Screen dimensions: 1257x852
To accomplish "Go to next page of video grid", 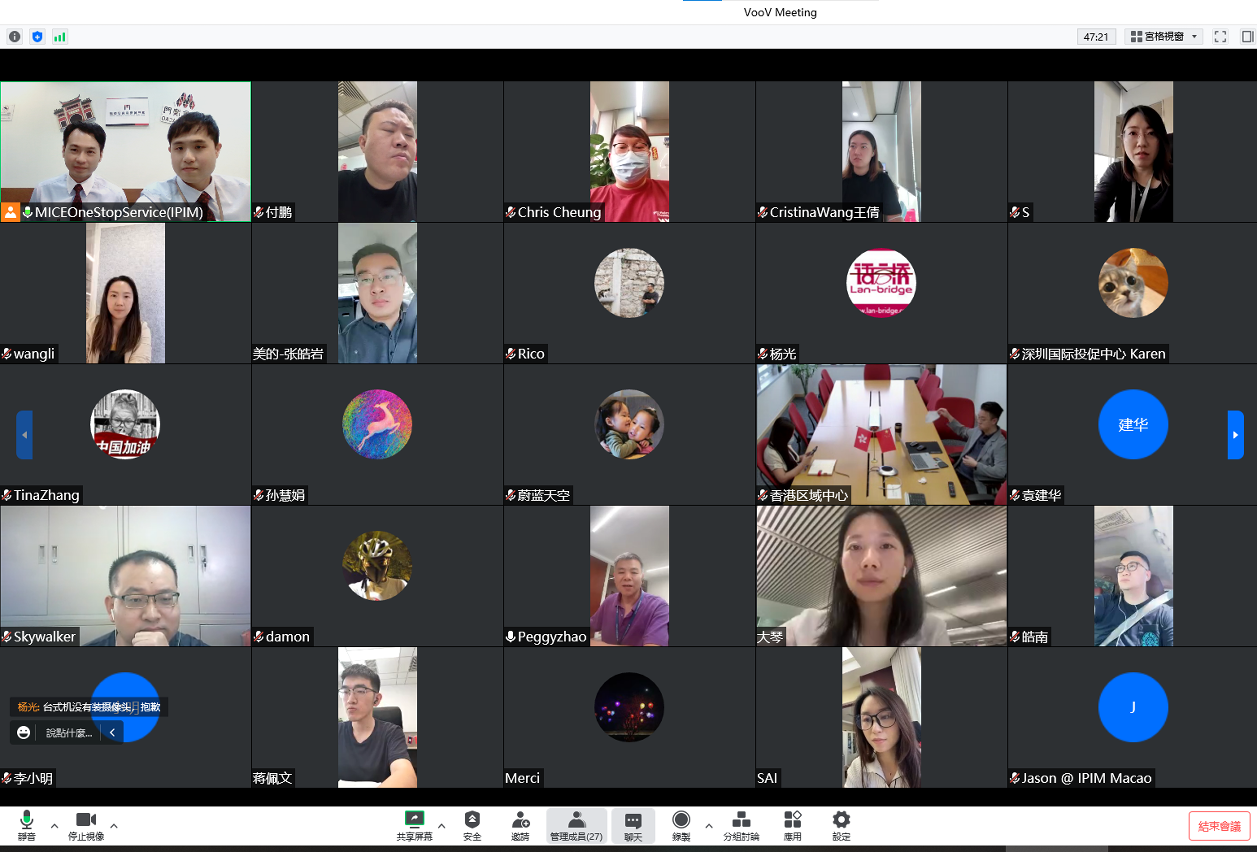I will (x=1235, y=435).
